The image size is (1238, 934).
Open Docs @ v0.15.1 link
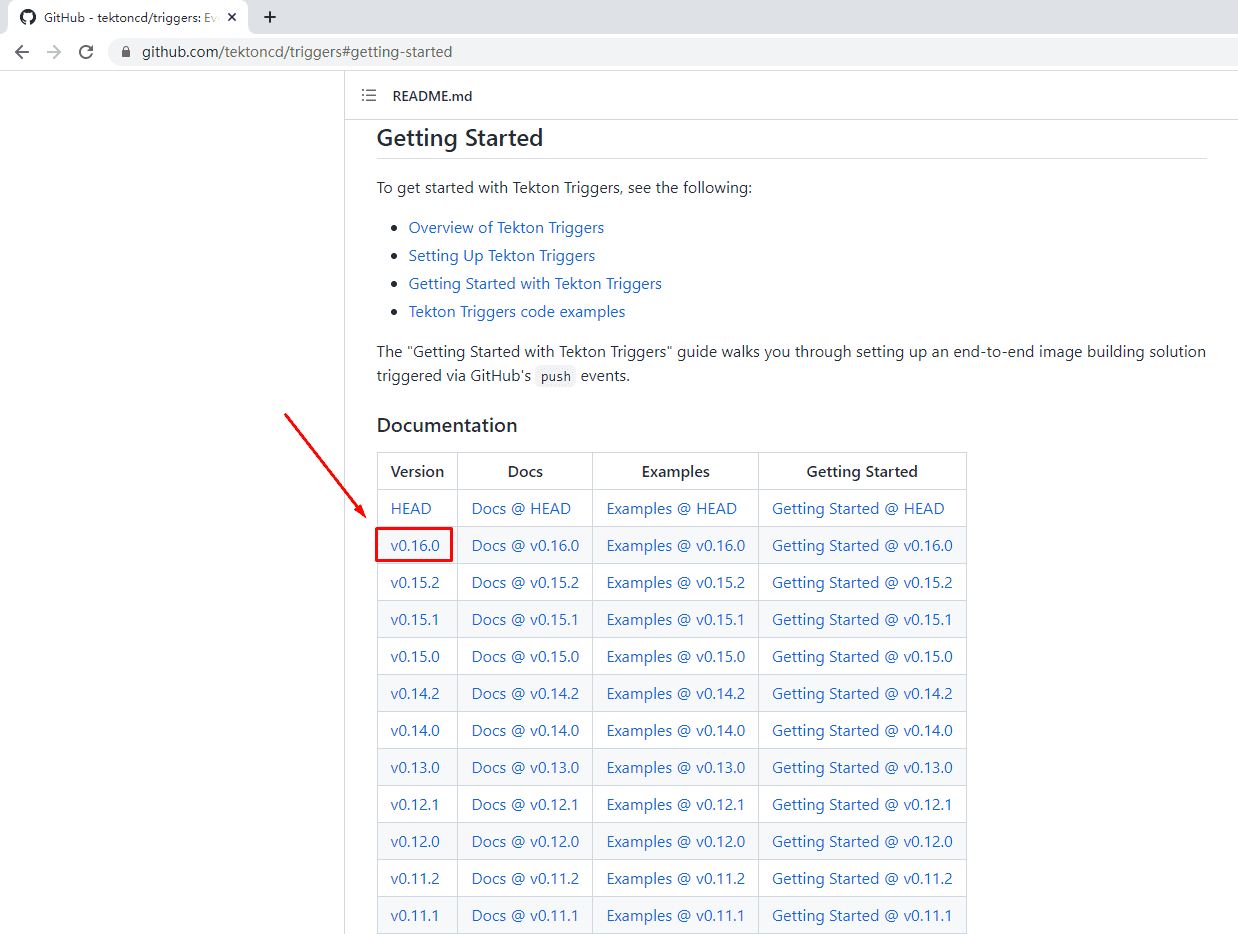tap(525, 620)
